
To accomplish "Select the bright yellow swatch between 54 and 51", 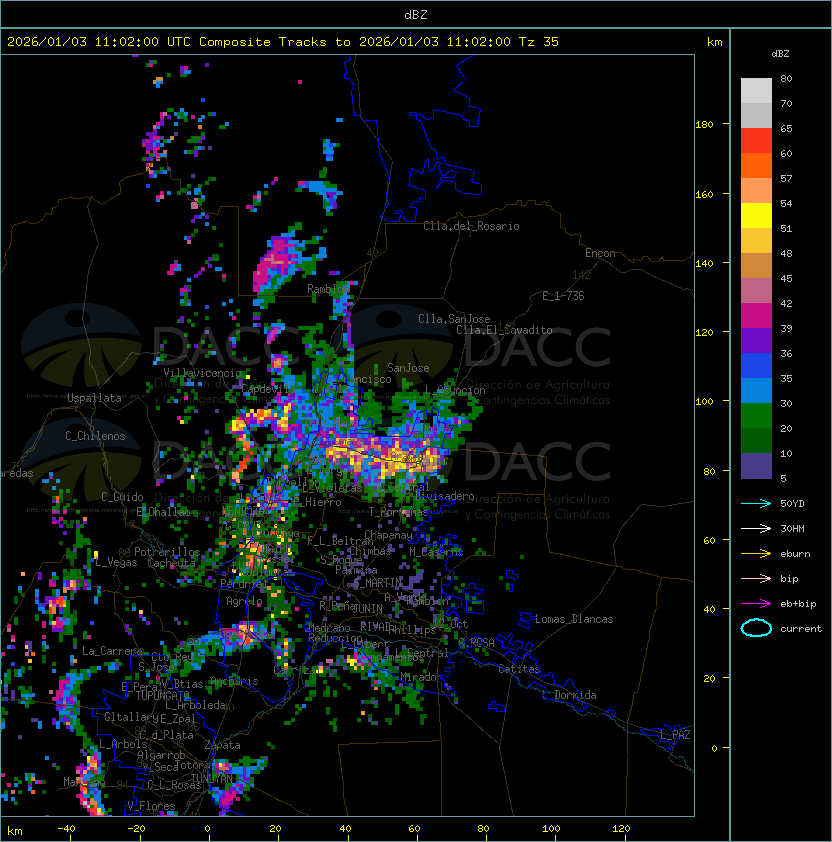I will [x=756, y=215].
